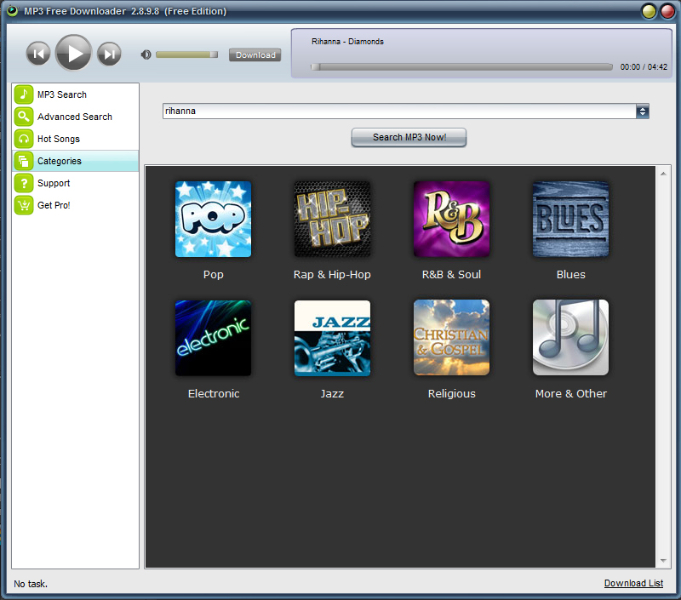The image size is (681, 600).
Task: Go to MP3 Search in sidebar
Action: click(62, 95)
